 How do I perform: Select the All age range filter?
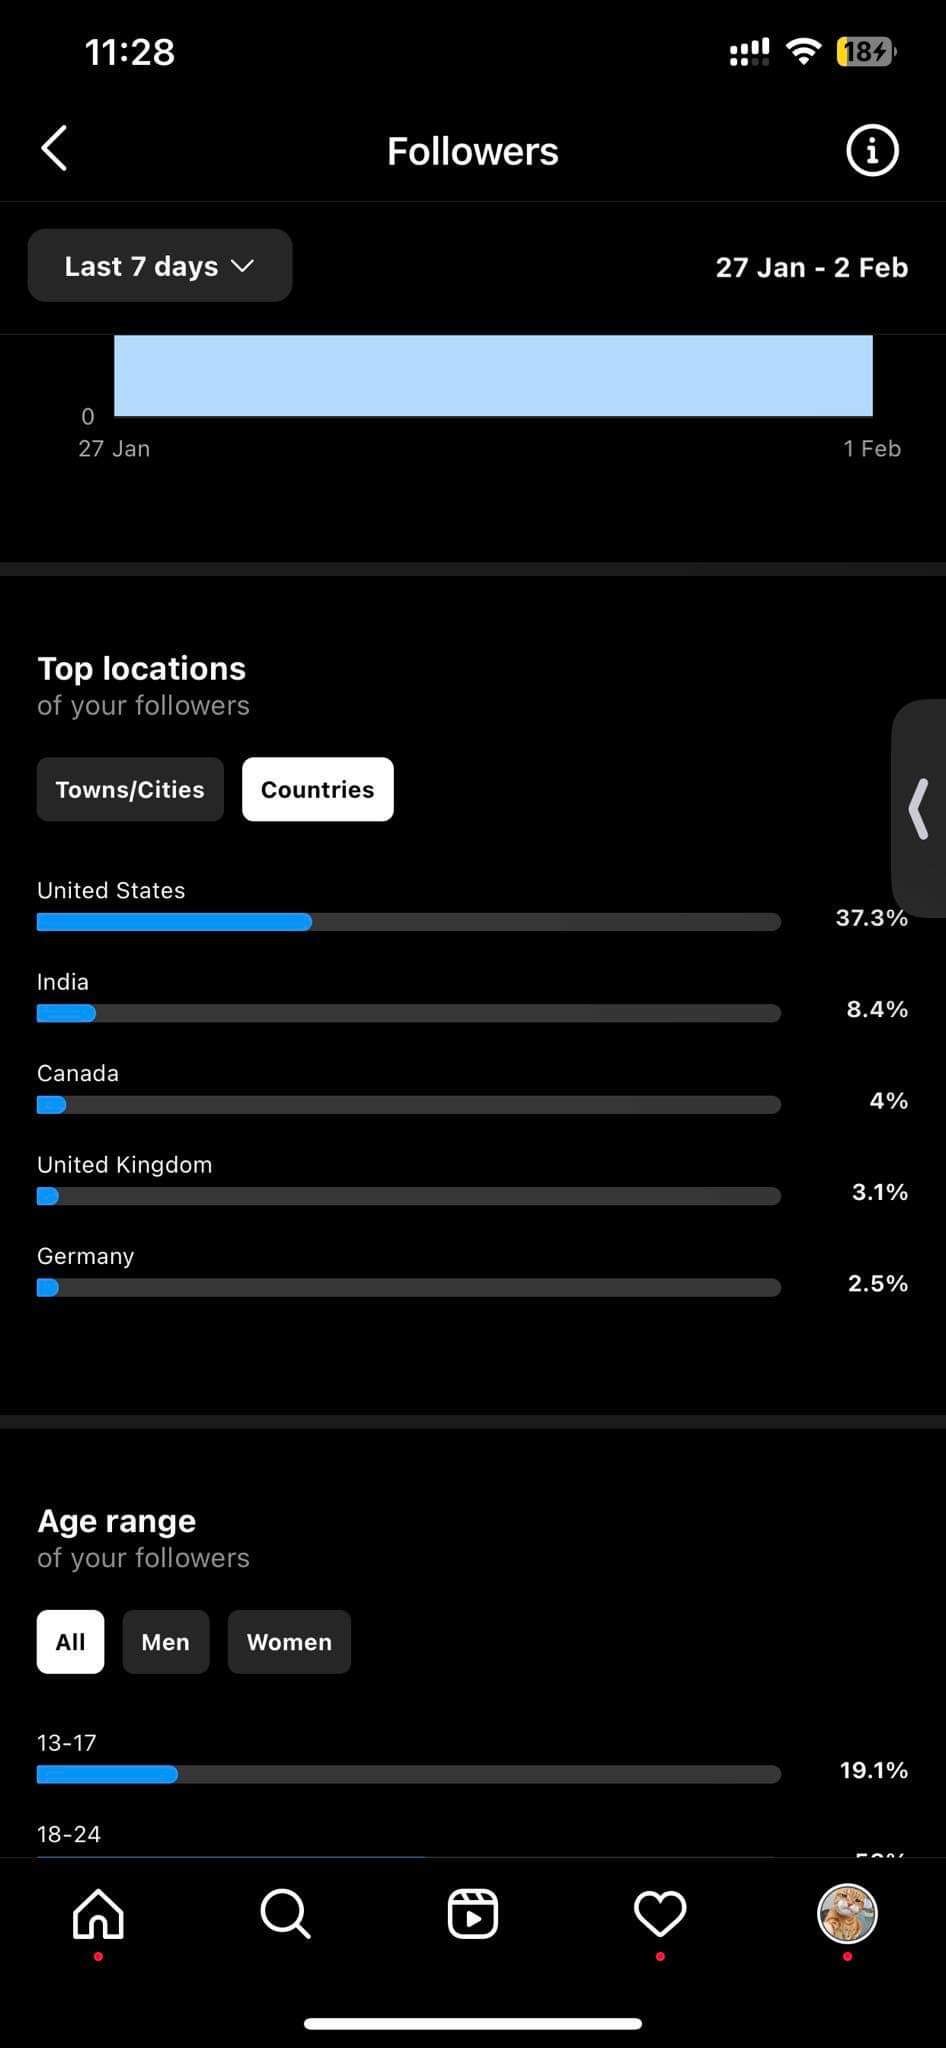tap(70, 1642)
